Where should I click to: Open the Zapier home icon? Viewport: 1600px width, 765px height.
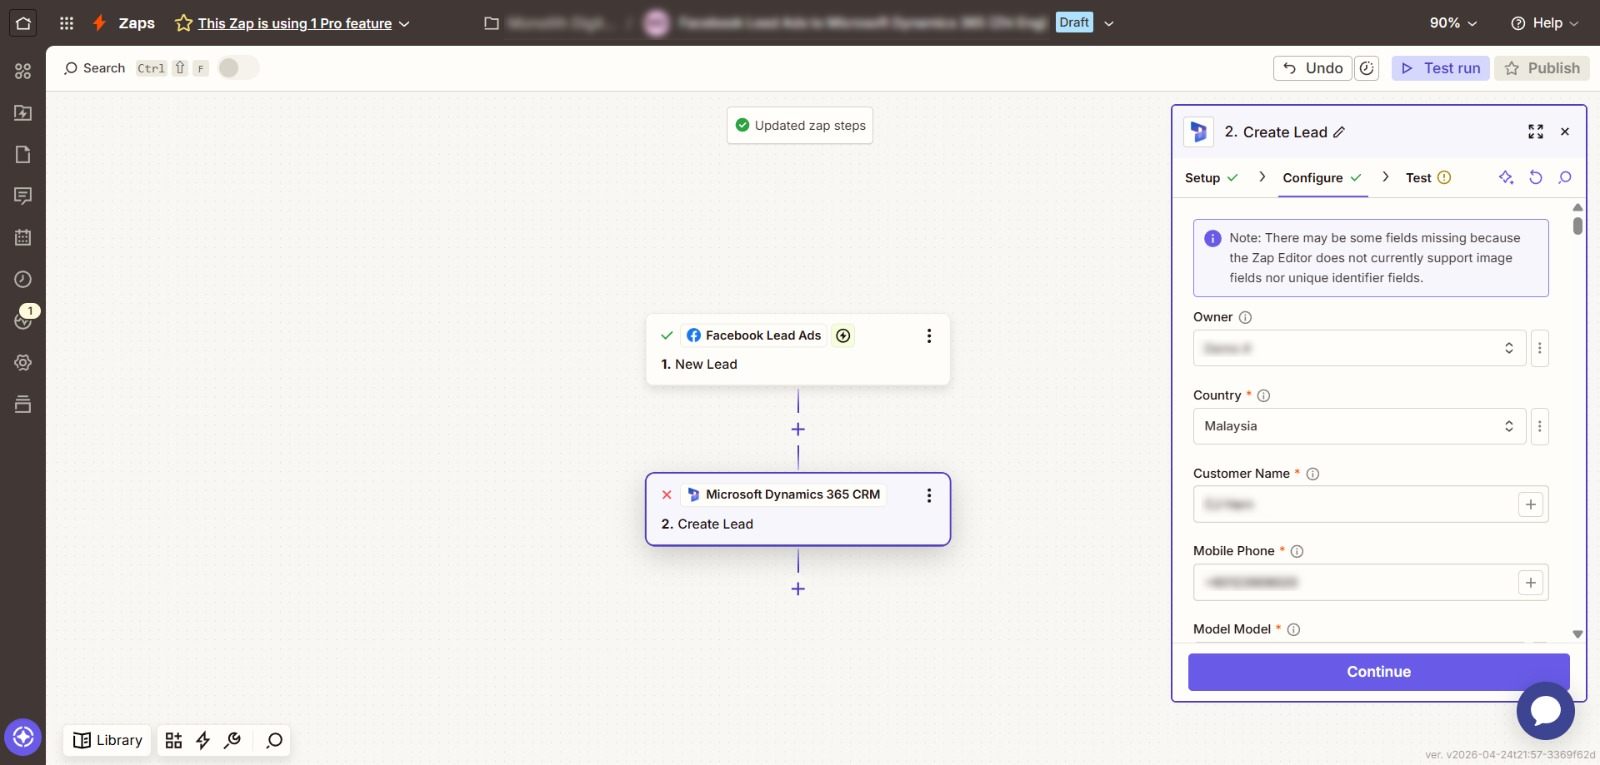click(x=23, y=23)
